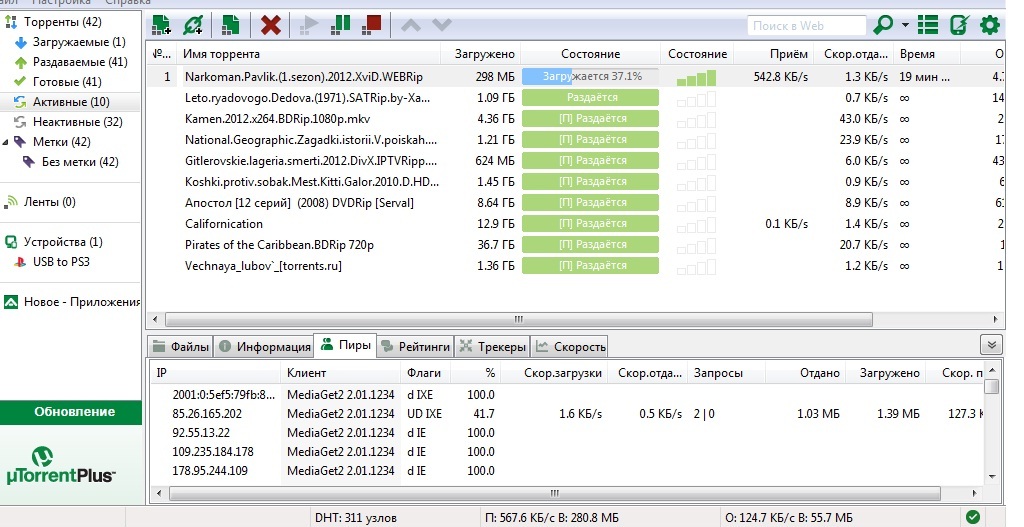The width and height of the screenshot is (1024, 527).
Task: Pause the torrent using the pause icon
Action: (x=340, y=24)
